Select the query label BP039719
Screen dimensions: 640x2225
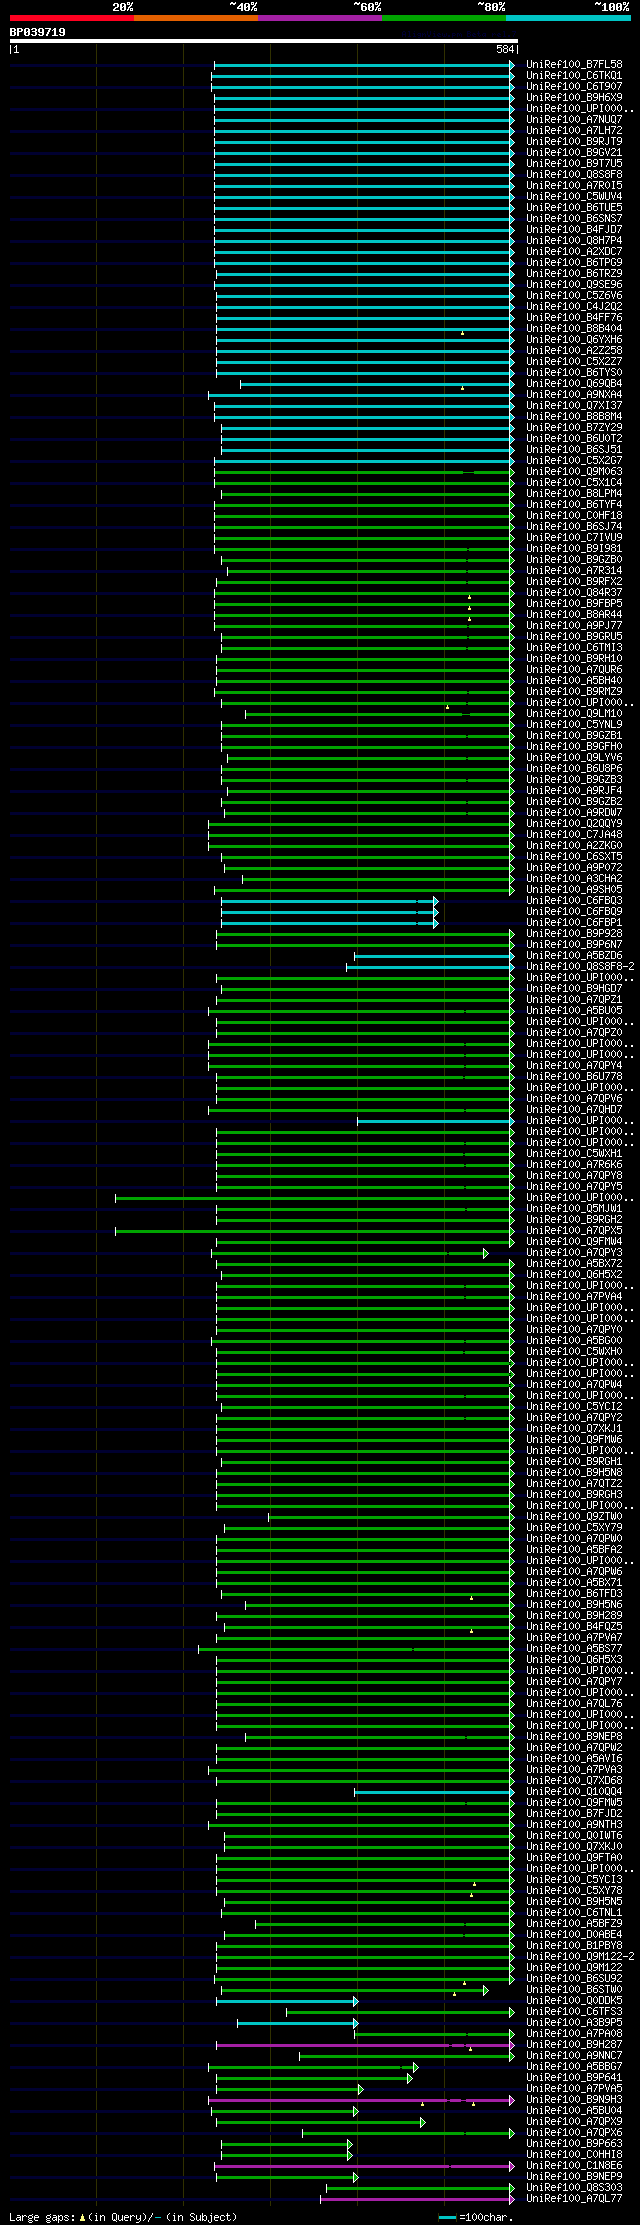tap(38, 32)
